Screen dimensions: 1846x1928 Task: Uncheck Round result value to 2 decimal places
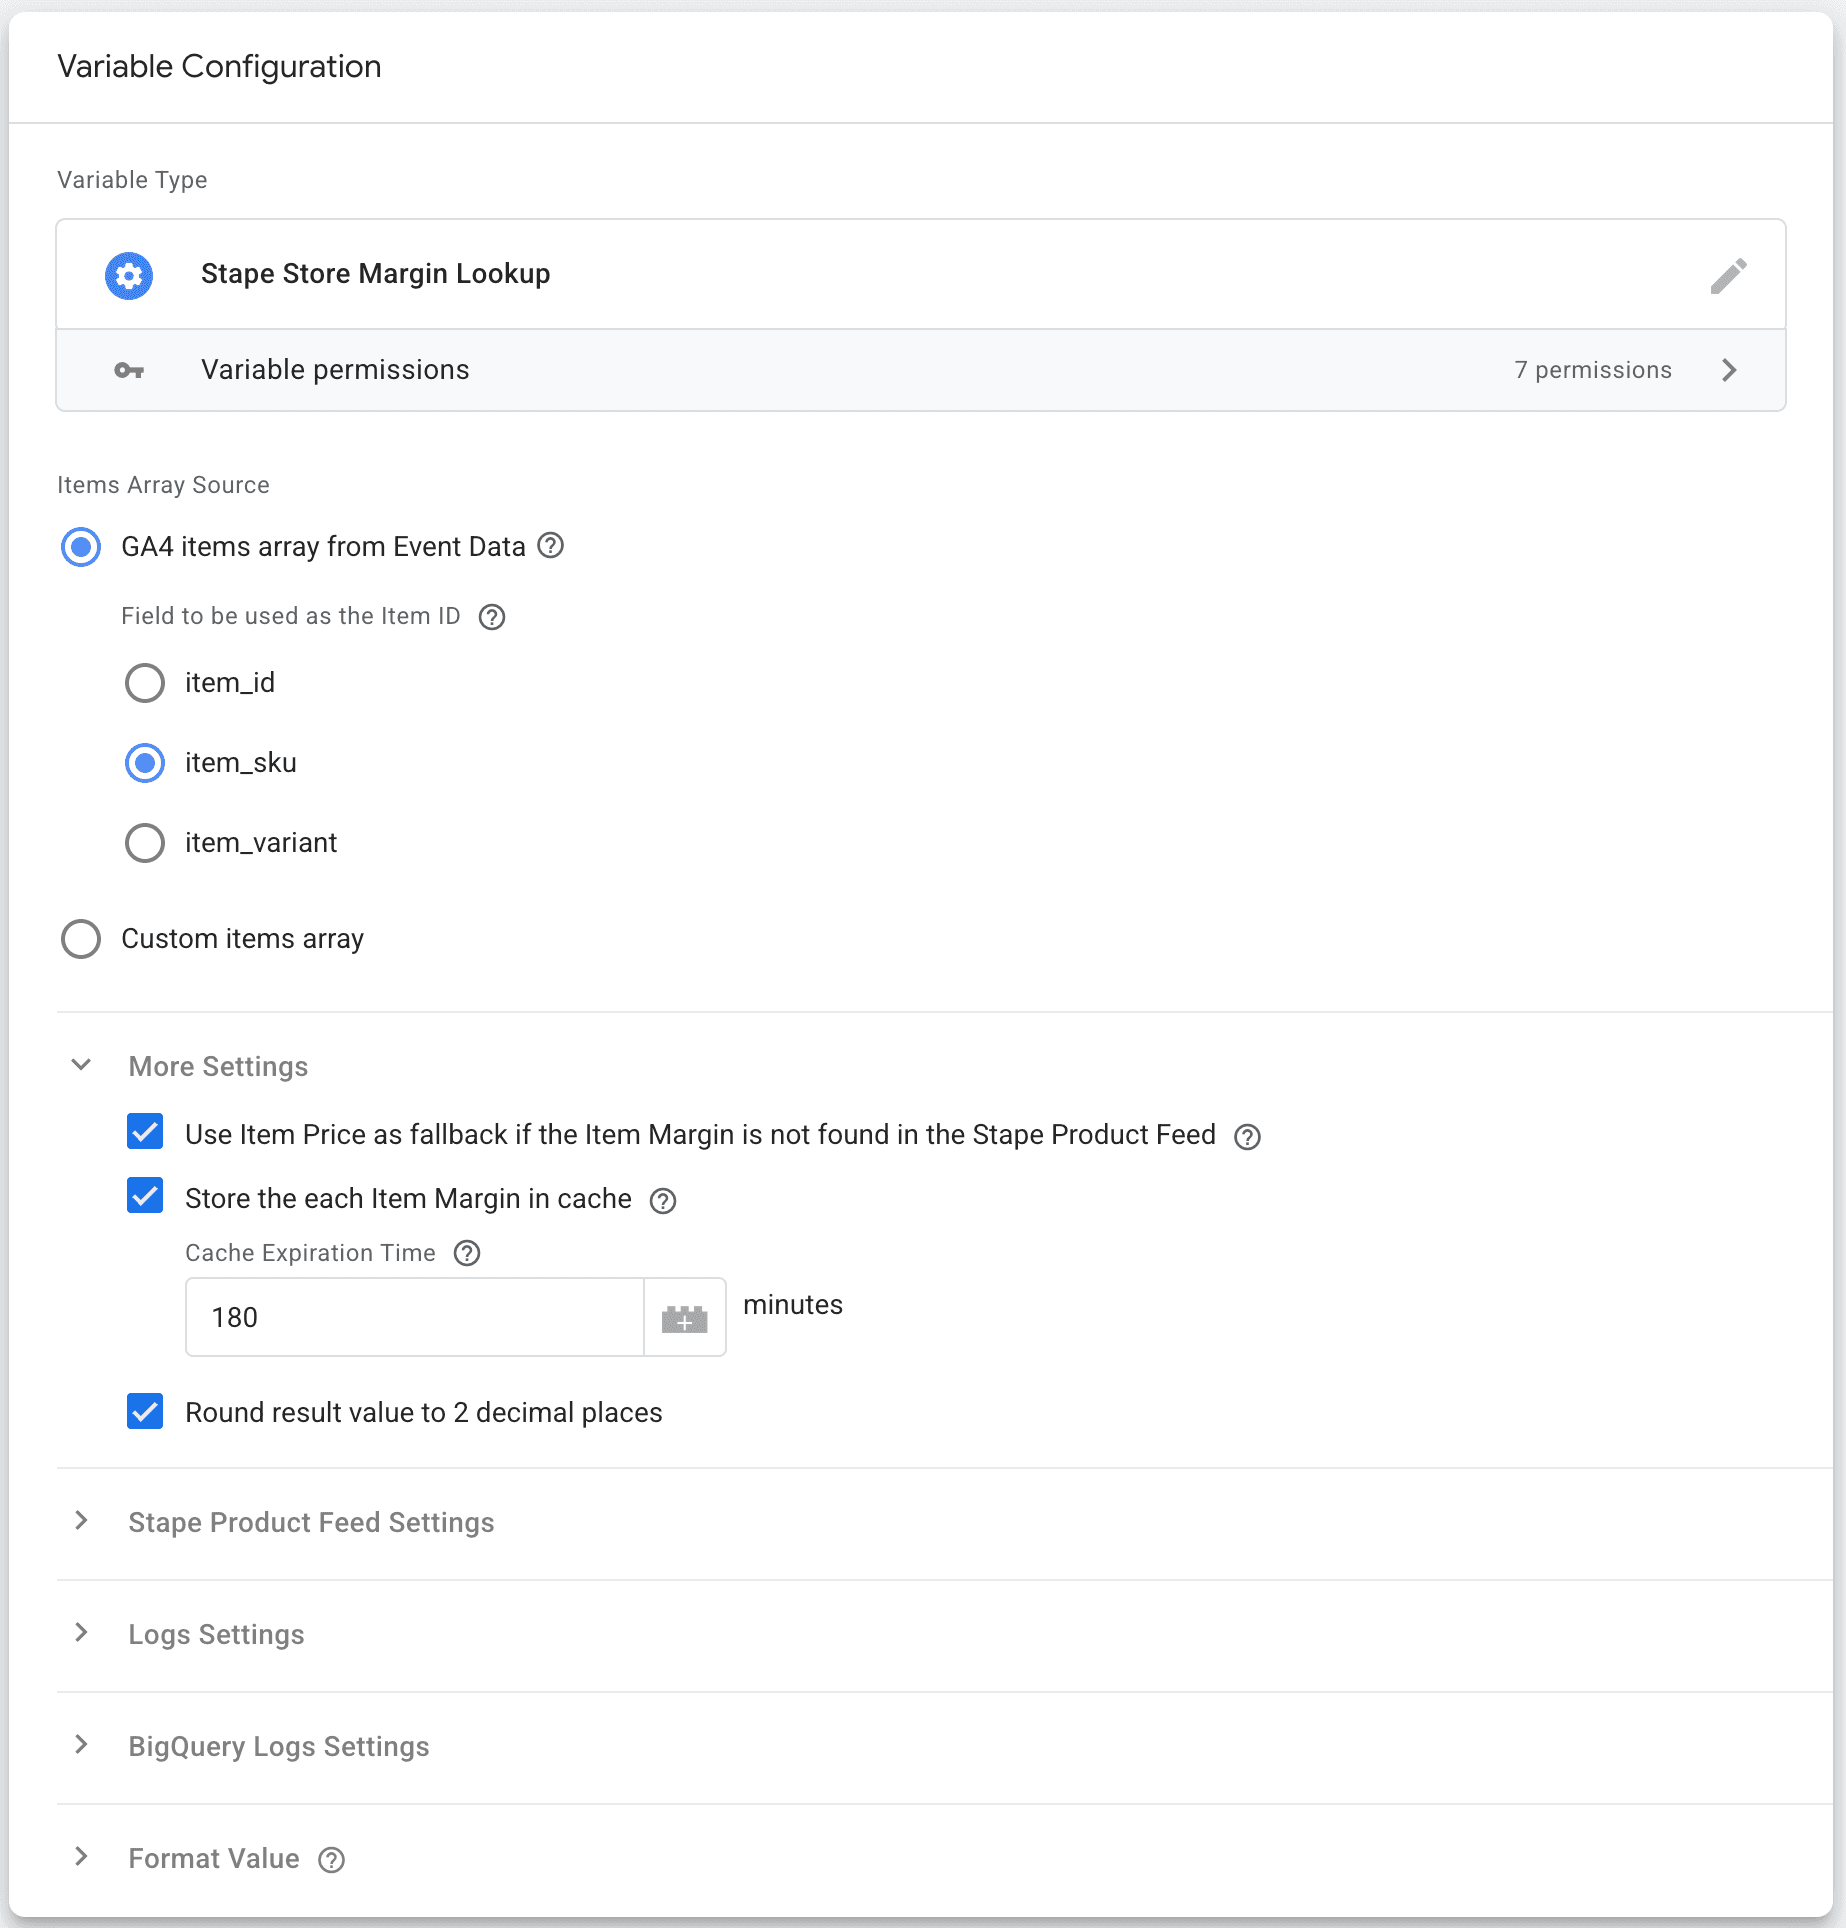click(145, 1411)
